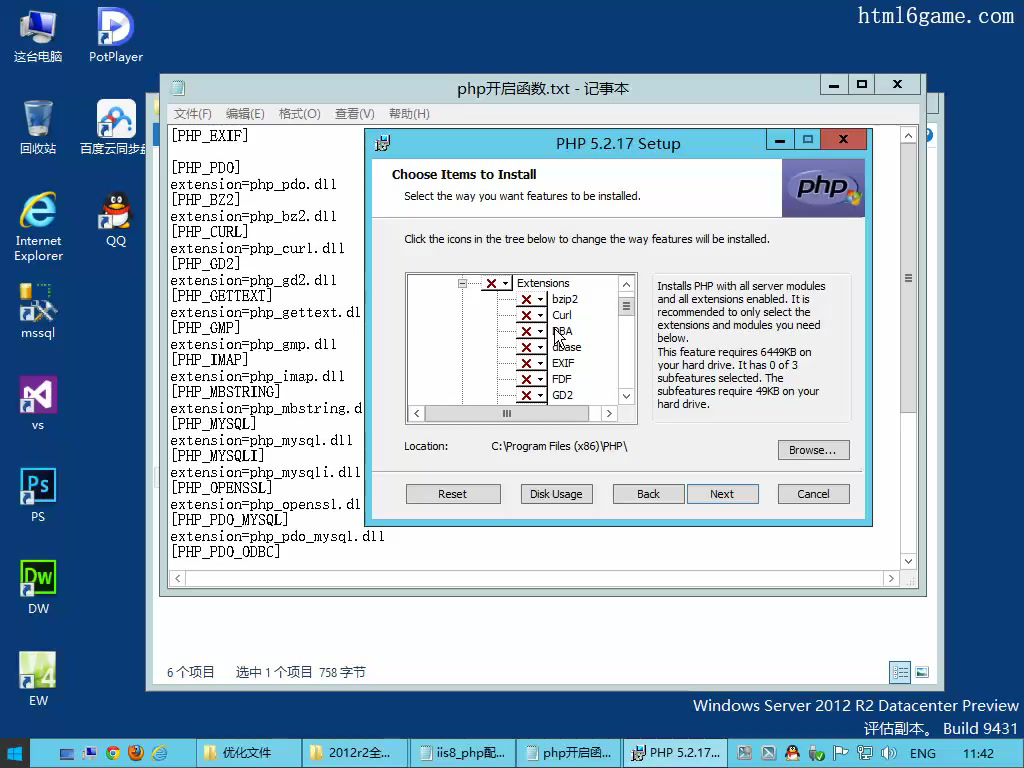
Task: Switch Explorer to details view icon
Action: pyautogui.click(x=900, y=672)
